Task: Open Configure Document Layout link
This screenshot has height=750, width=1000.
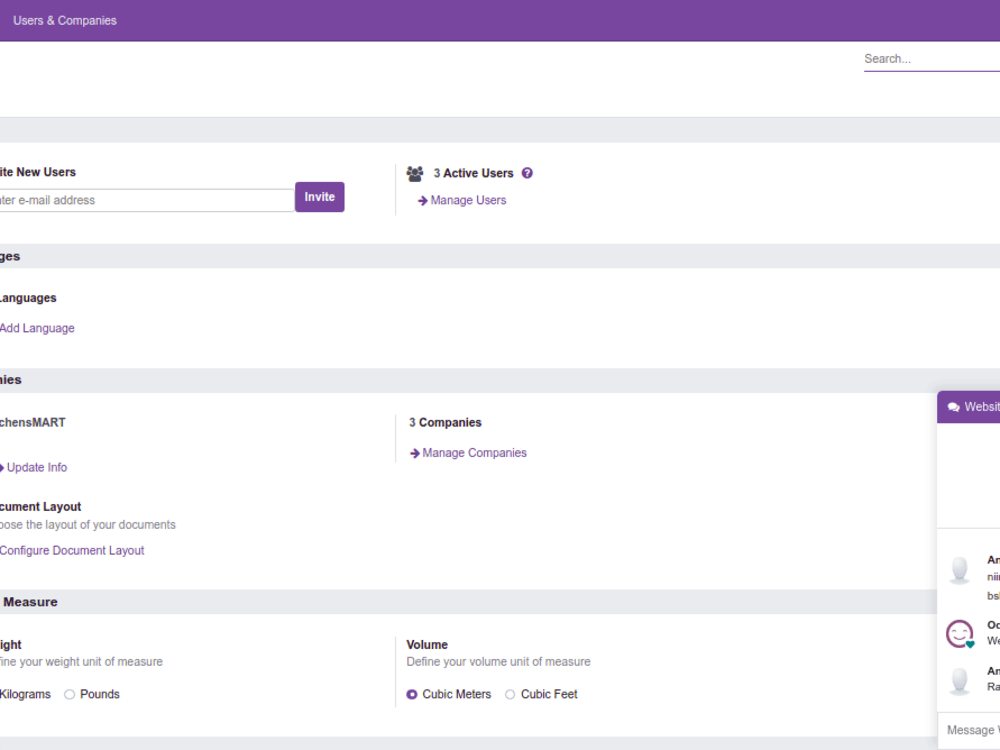Action: pyautogui.click(x=72, y=550)
